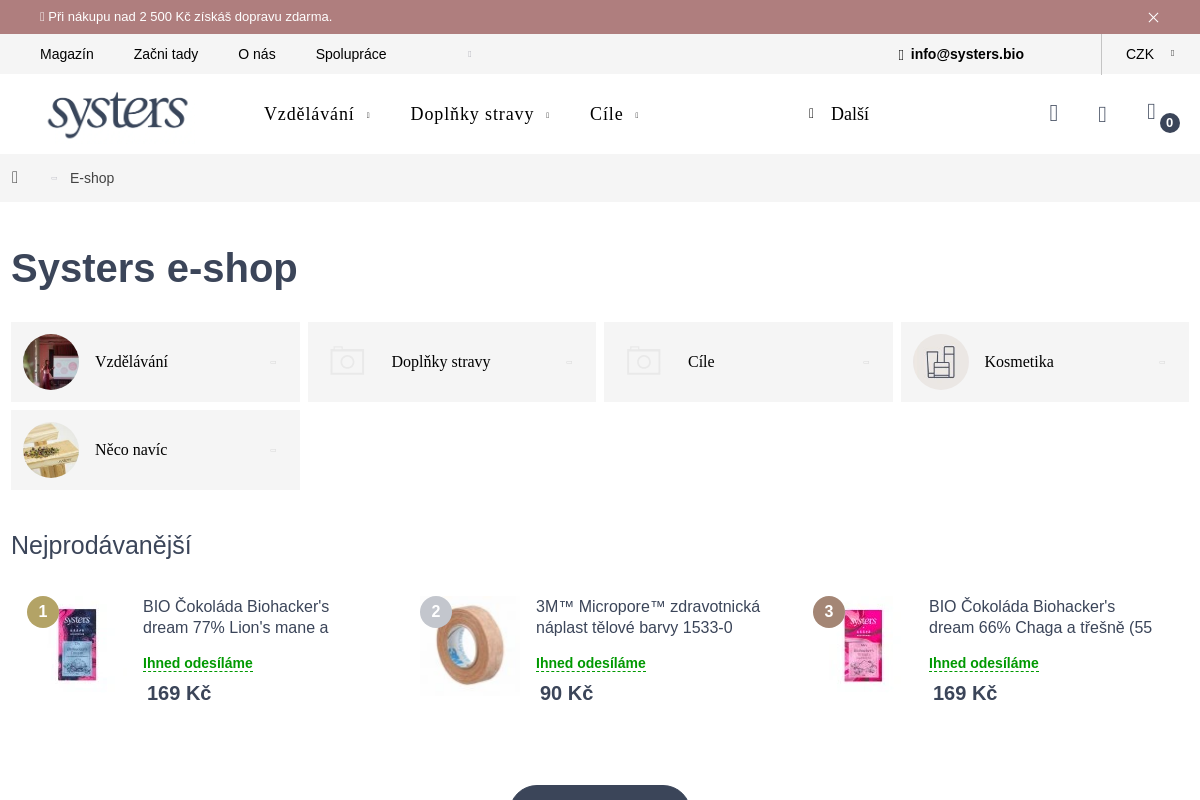Click the Nejprodávanější heading

(x=101, y=545)
